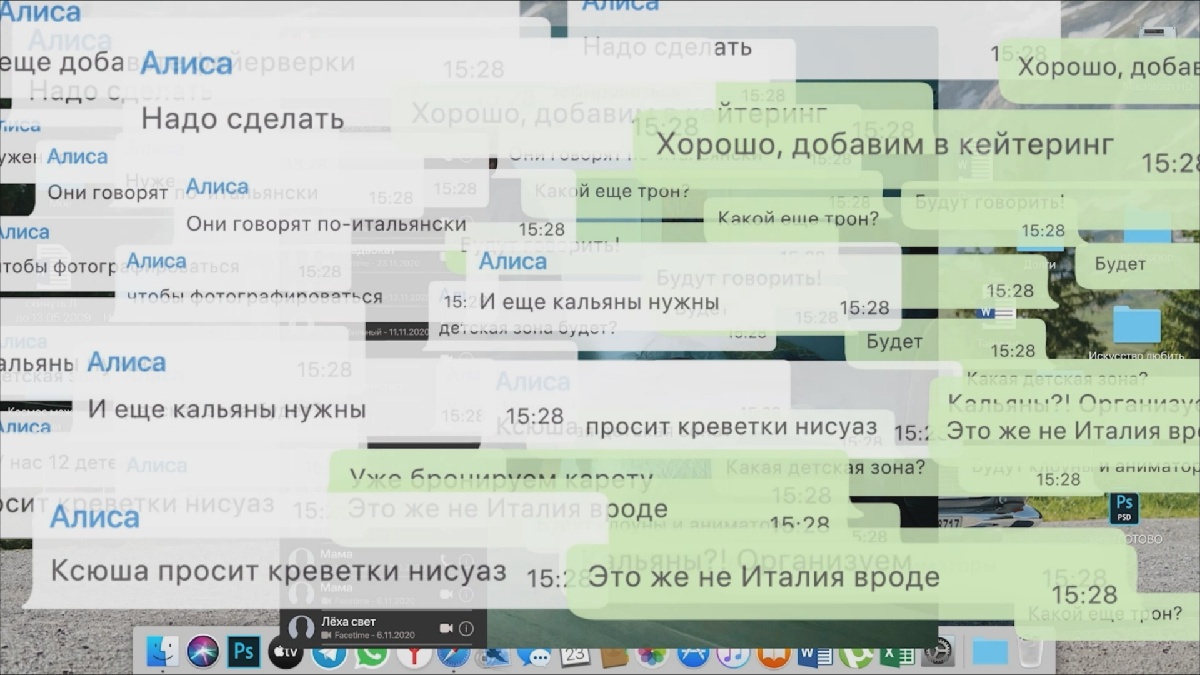Launch Siri from the dock

pyautogui.click(x=204, y=652)
